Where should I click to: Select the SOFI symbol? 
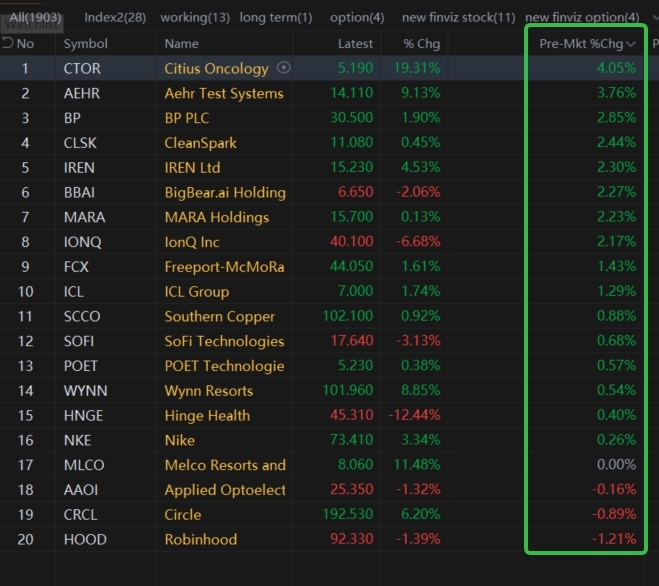click(79, 341)
